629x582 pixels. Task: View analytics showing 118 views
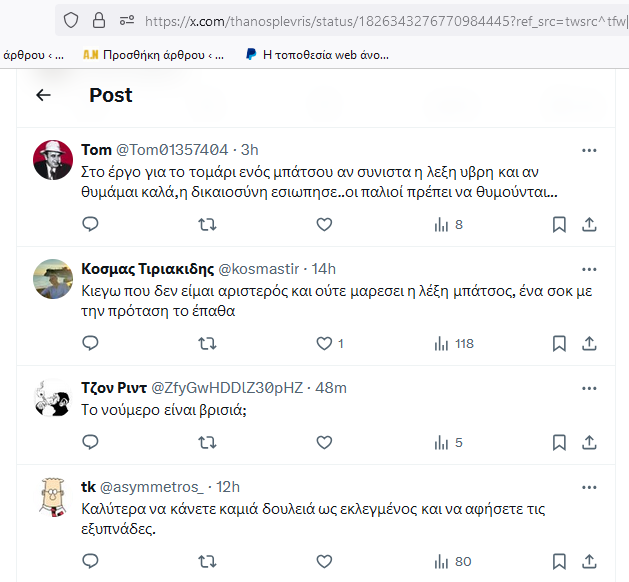[454, 344]
